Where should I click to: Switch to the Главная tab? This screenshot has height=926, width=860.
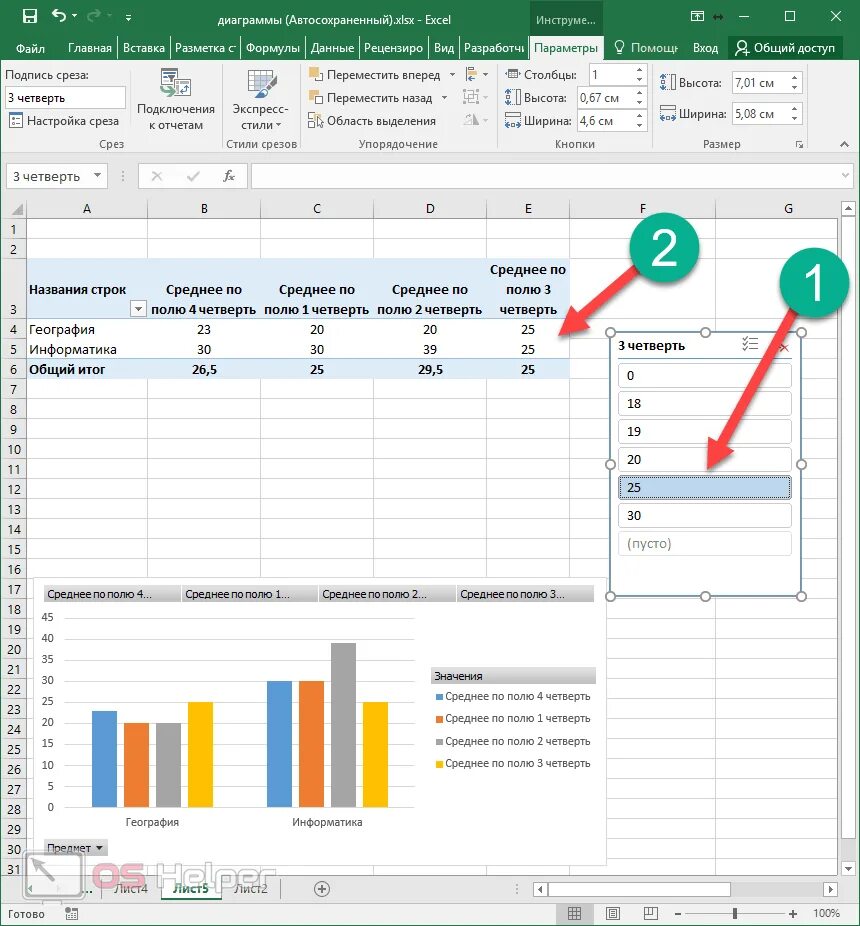[90, 48]
